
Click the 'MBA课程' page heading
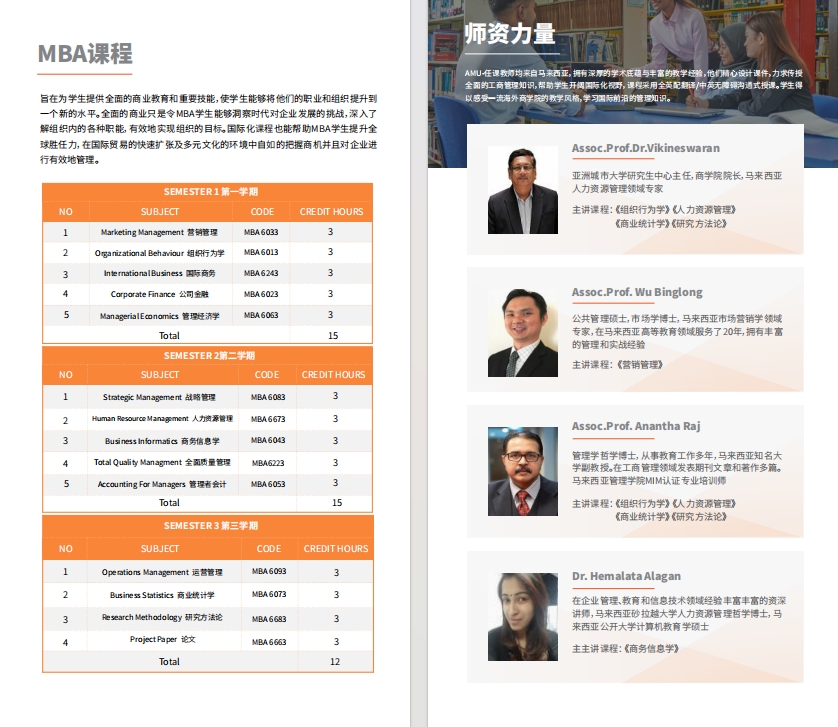[85, 53]
